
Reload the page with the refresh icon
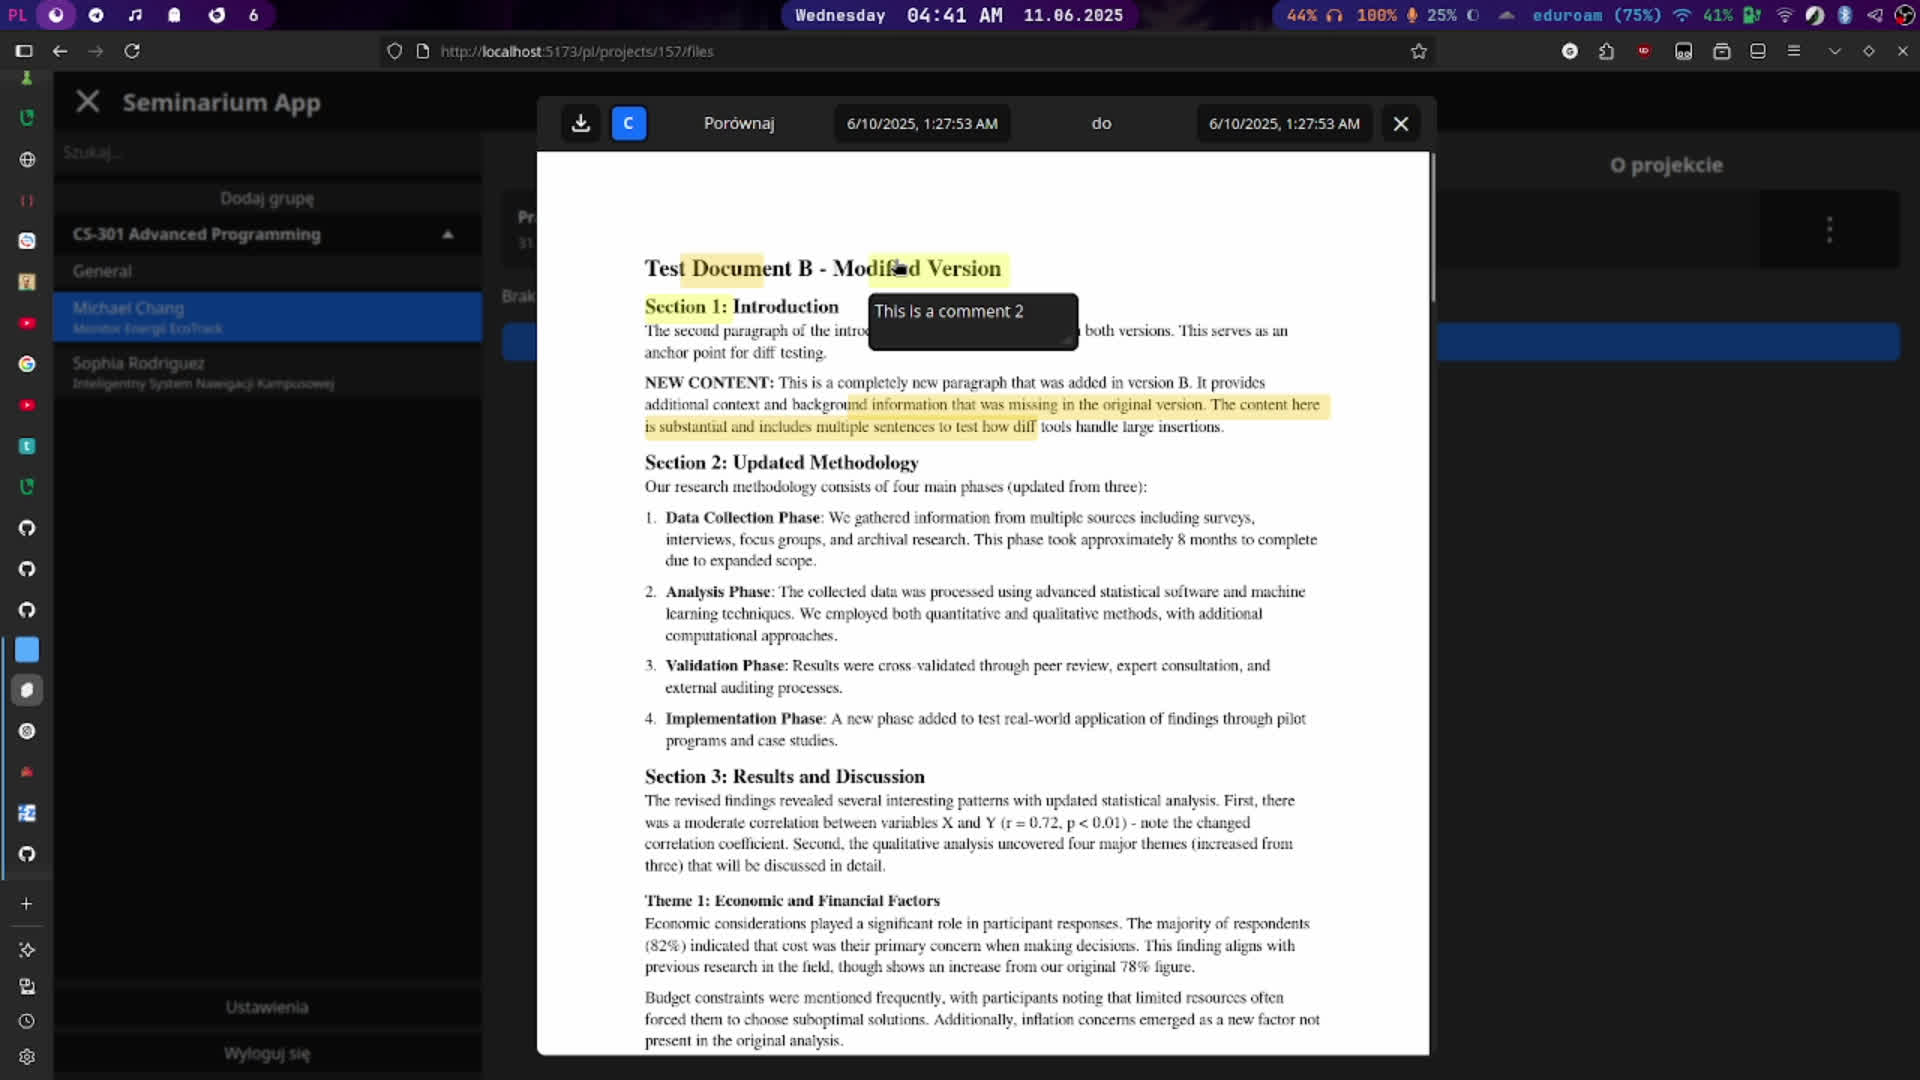pyautogui.click(x=132, y=51)
